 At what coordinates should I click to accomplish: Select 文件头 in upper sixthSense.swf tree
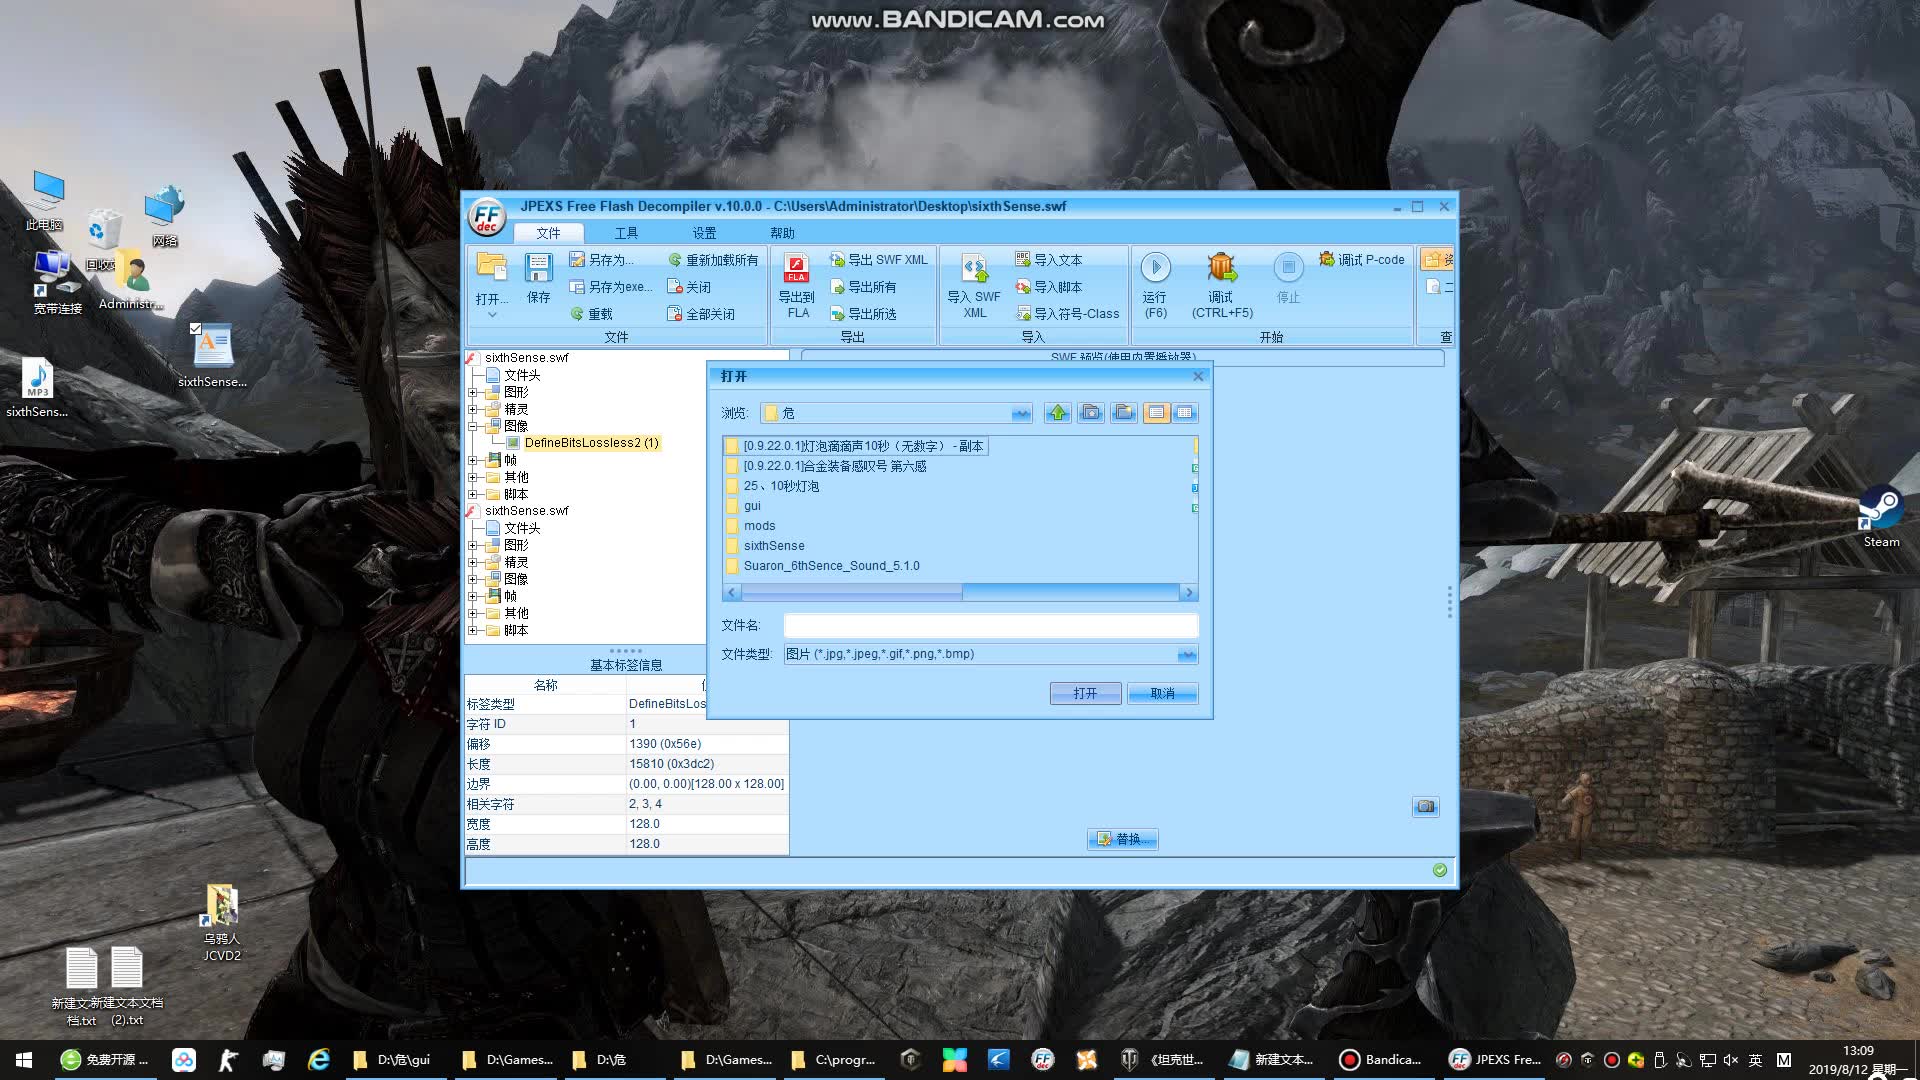(x=522, y=375)
